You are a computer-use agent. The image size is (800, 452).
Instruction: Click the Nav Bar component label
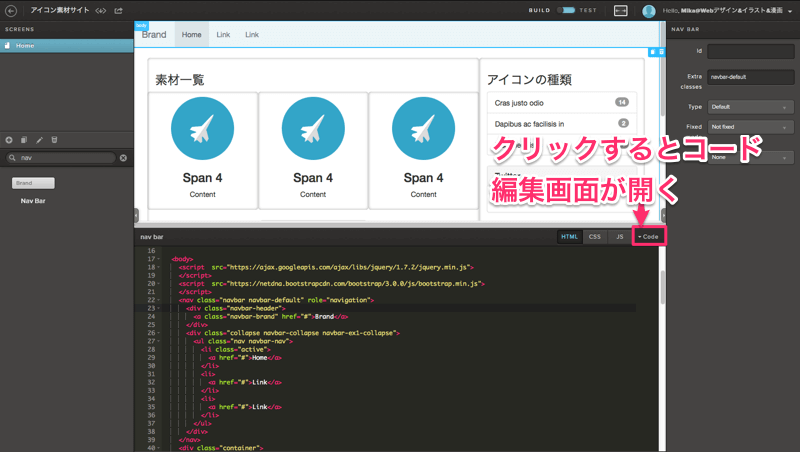coord(33,201)
